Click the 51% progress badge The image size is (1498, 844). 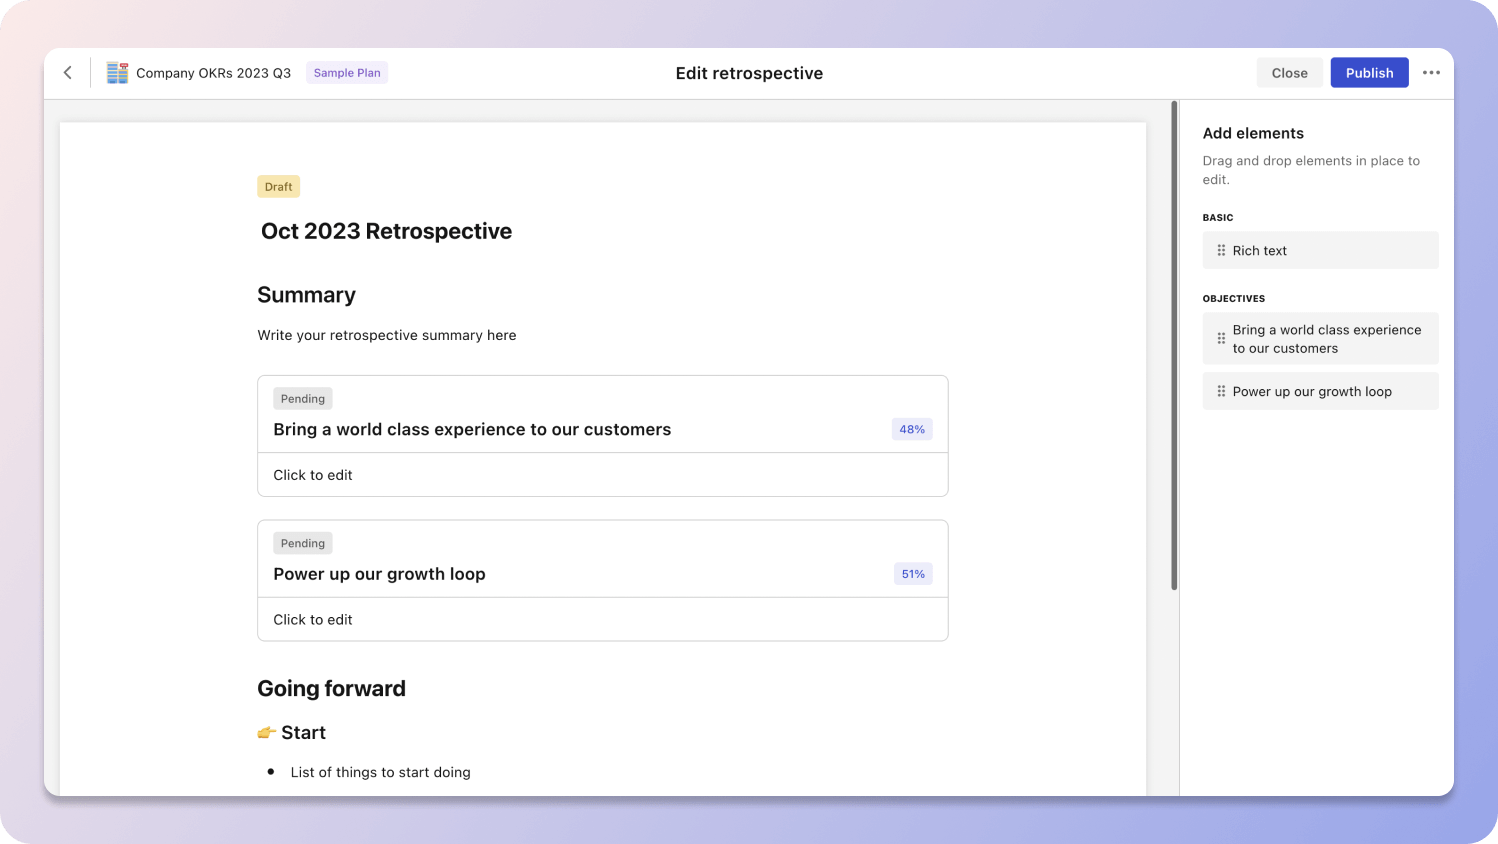coord(912,574)
